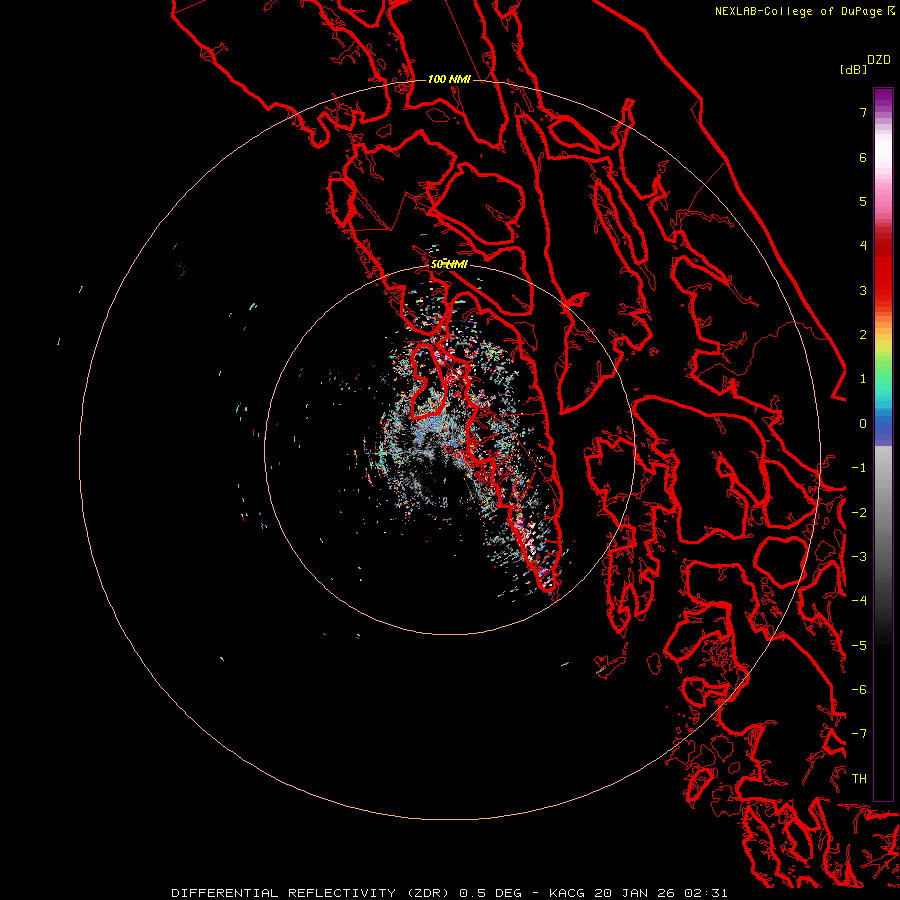Click the 50 NMI range ring label
The image size is (900, 900).
tap(449, 264)
